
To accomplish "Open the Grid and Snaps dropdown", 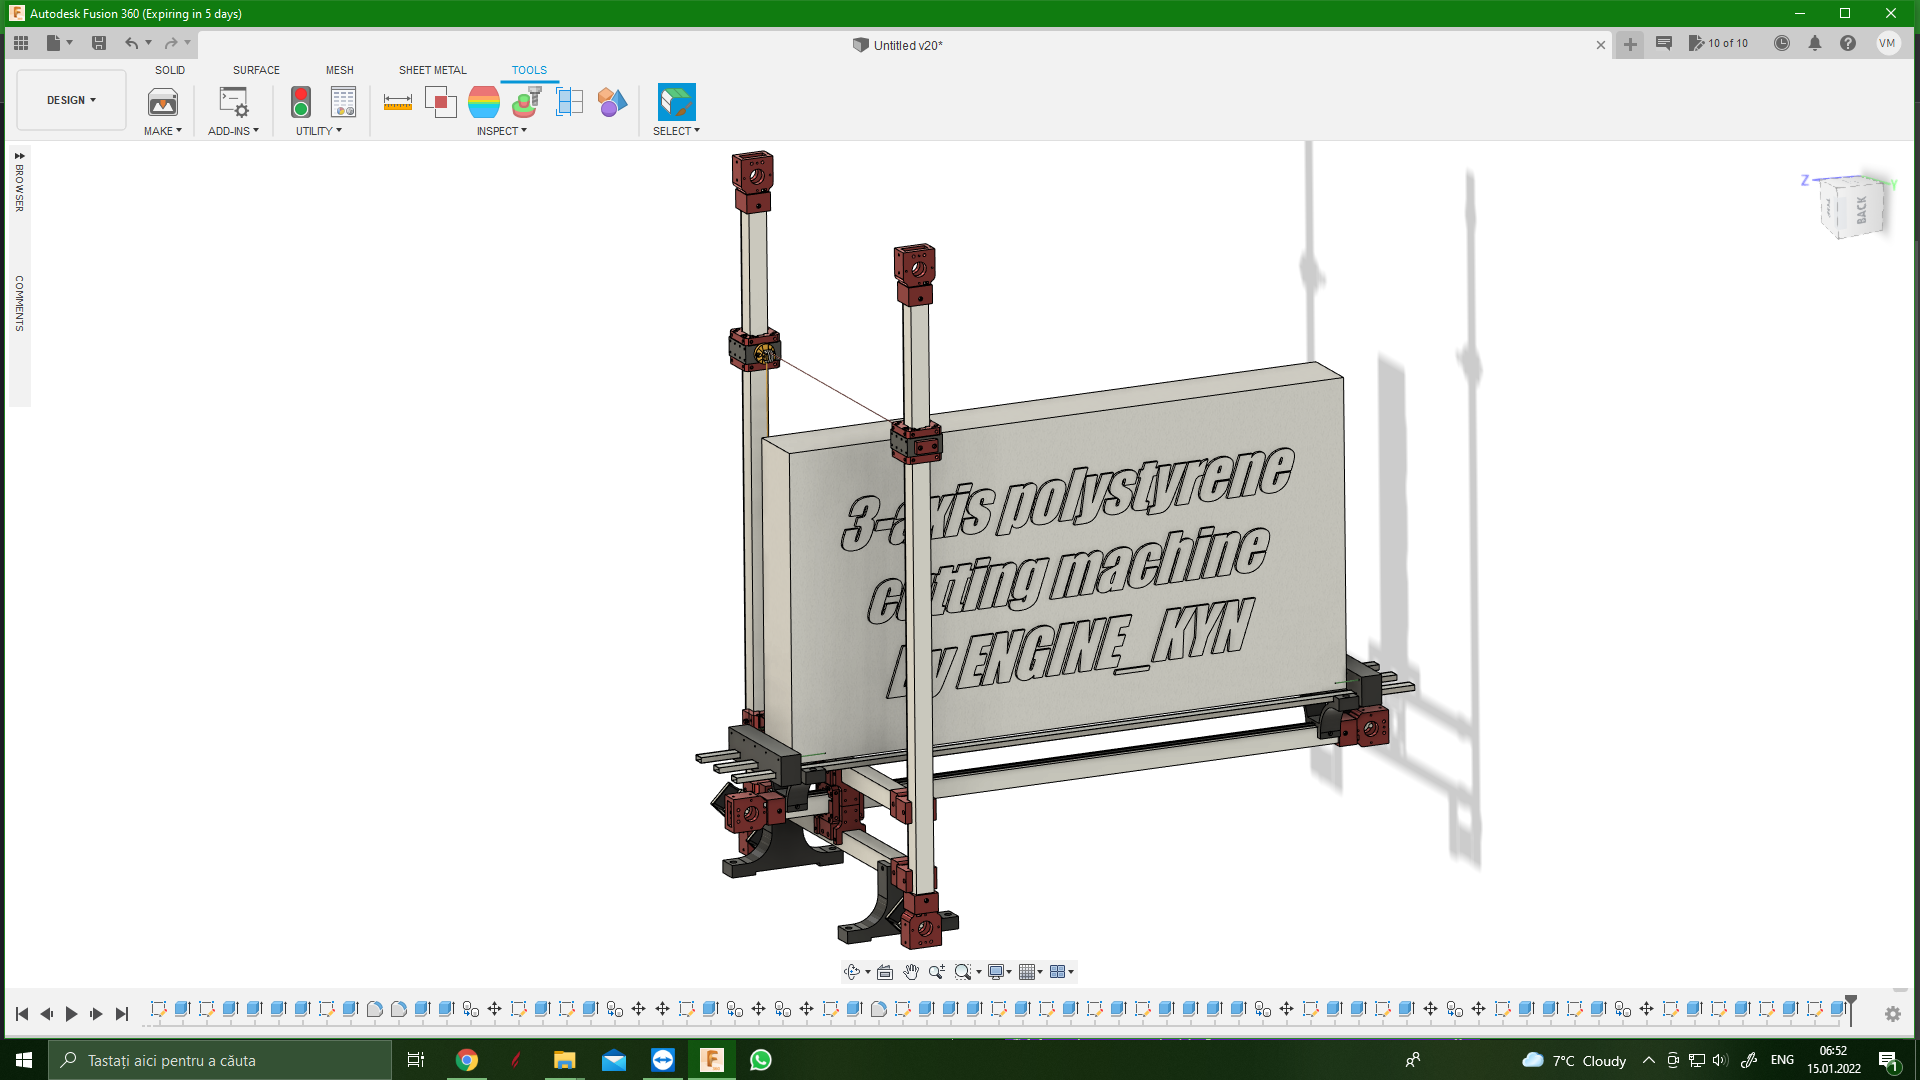I will 1030,972.
